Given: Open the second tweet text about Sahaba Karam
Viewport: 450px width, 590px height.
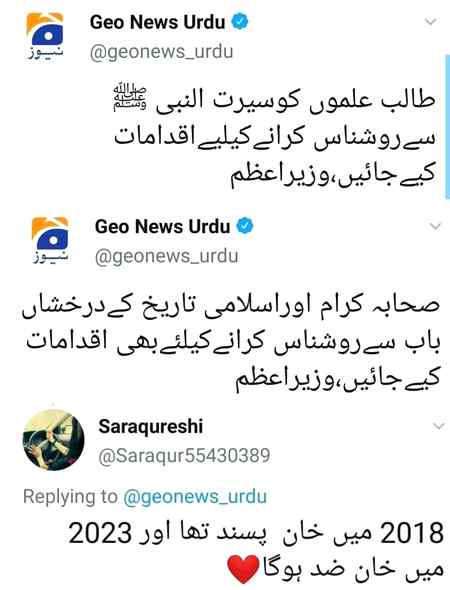Looking at the screenshot, I should pos(231,344).
